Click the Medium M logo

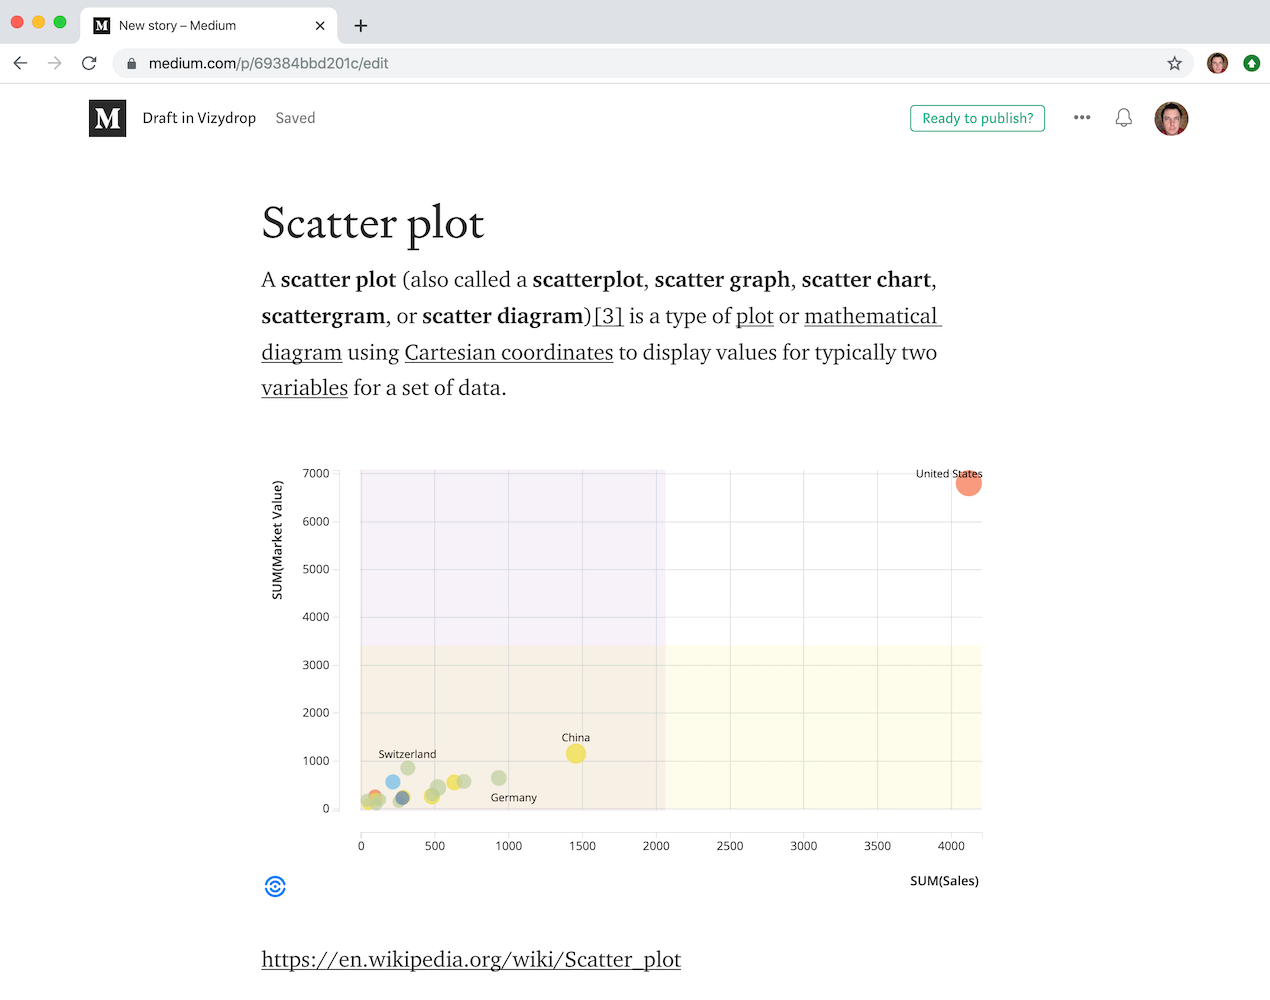click(x=107, y=118)
